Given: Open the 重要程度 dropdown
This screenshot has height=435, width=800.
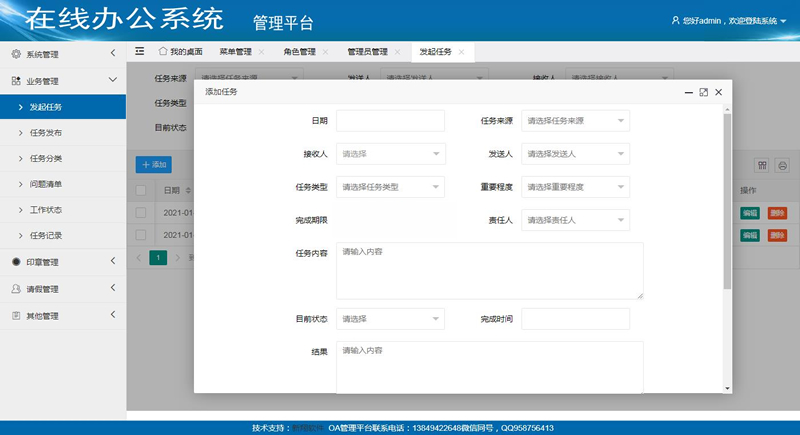Looking at the screenshot, I should point(575,187).
